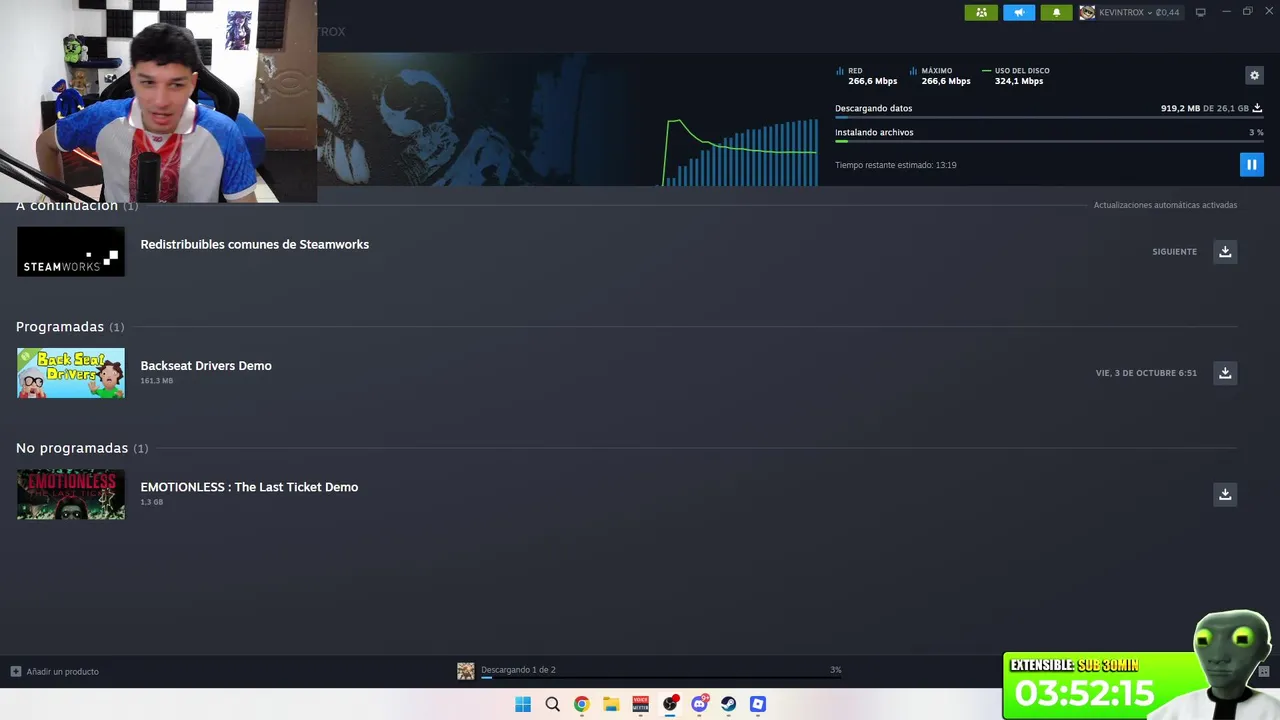This screenshot has height=720, width=1280.
Task: Open OBS Studio from the taskbar
Action: click(670, 704)
